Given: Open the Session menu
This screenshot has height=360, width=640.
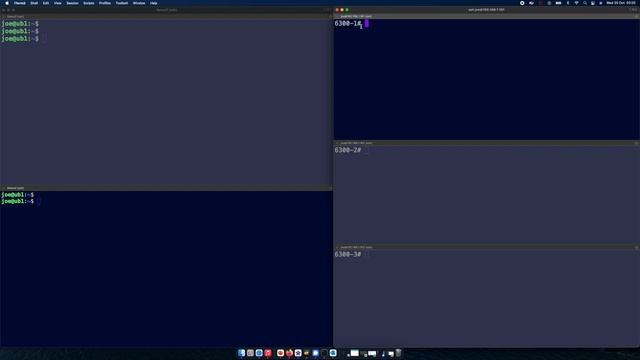Looking at the screenshot, I should pos(72,3).
